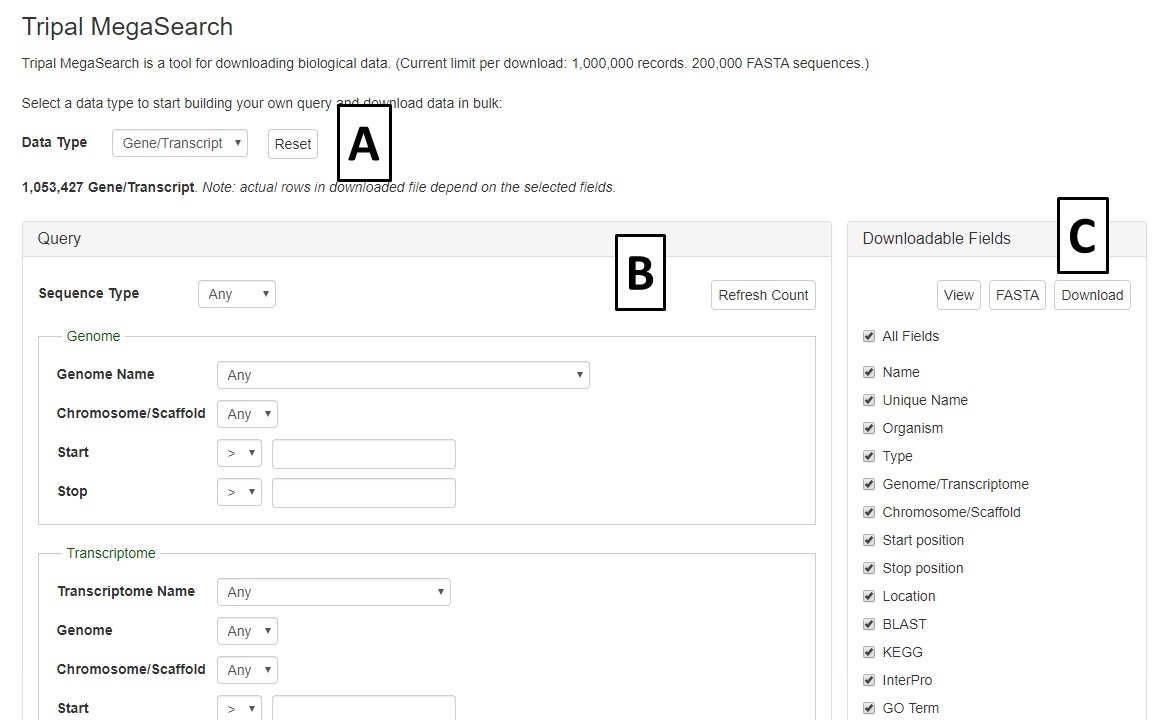Viewport: 1170px width, 720px height.
Task: Open the Transcriptome Start operator dropdown
Action: point(240,708)
